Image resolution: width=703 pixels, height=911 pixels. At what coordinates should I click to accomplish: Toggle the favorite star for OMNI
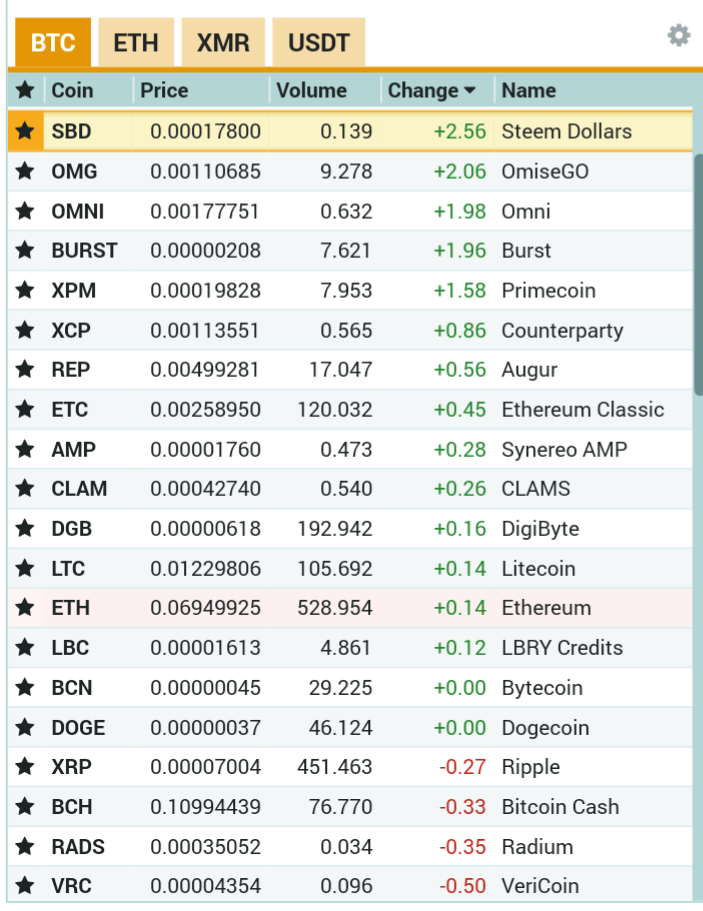(25, 211)
